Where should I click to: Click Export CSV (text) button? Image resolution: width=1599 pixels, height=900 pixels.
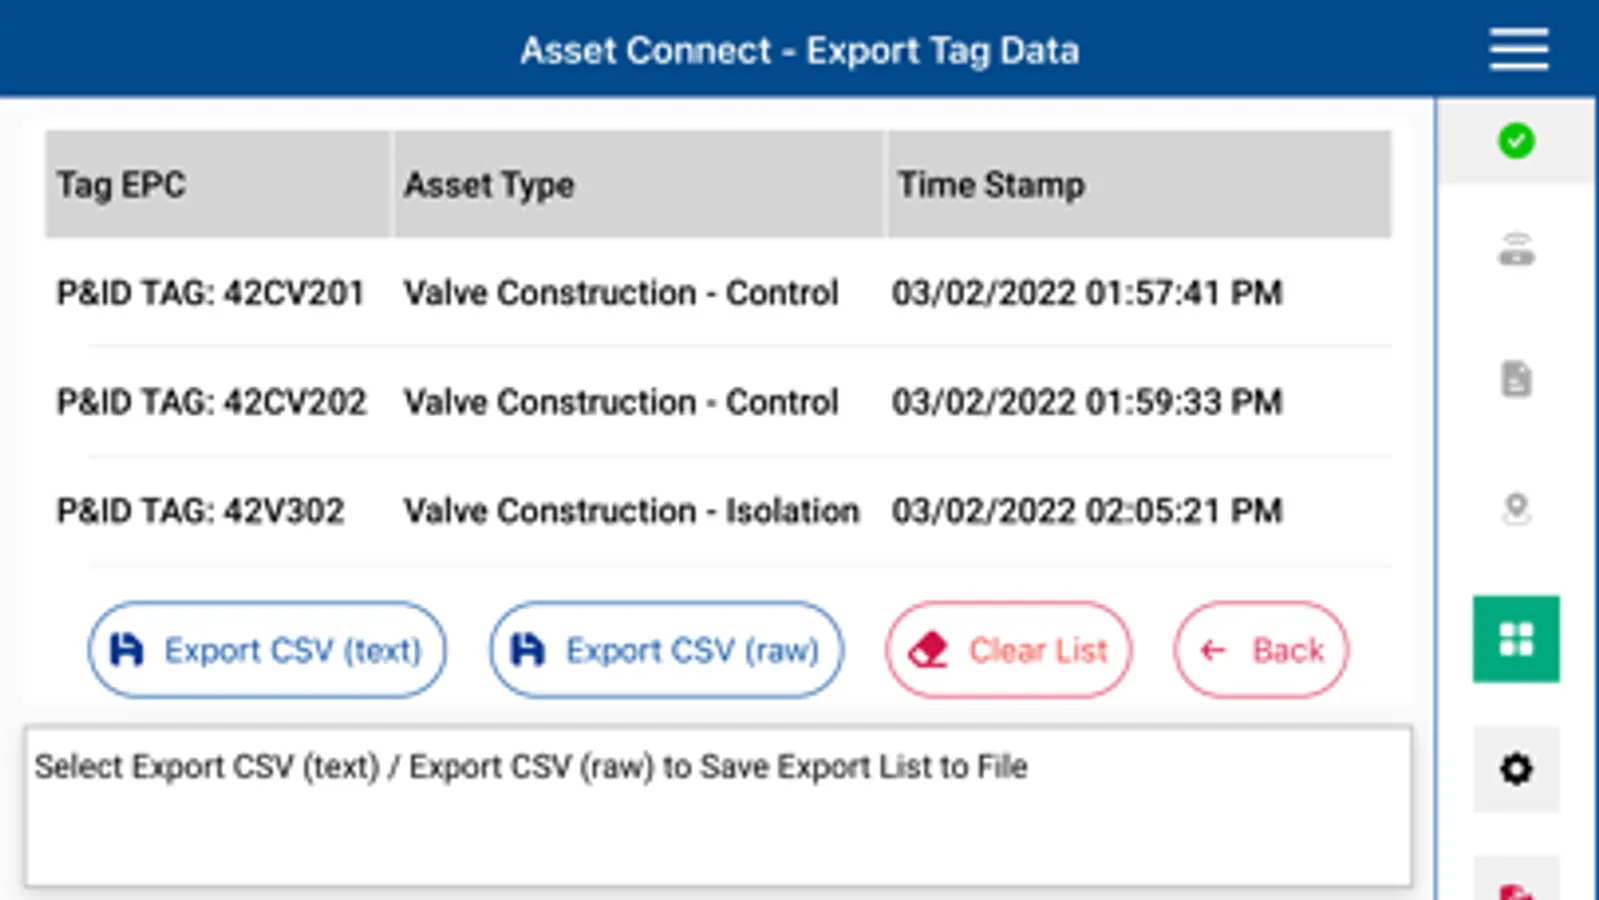tap(267, 650)
